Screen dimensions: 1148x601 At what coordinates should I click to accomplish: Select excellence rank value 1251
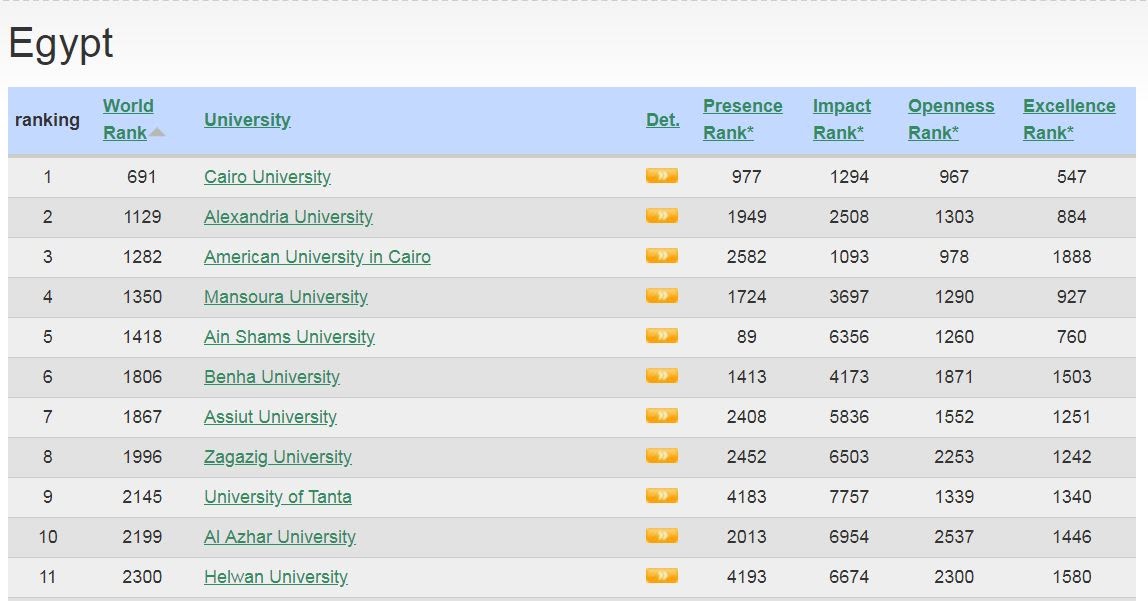pyautogui.click(x=1072, y=417)
